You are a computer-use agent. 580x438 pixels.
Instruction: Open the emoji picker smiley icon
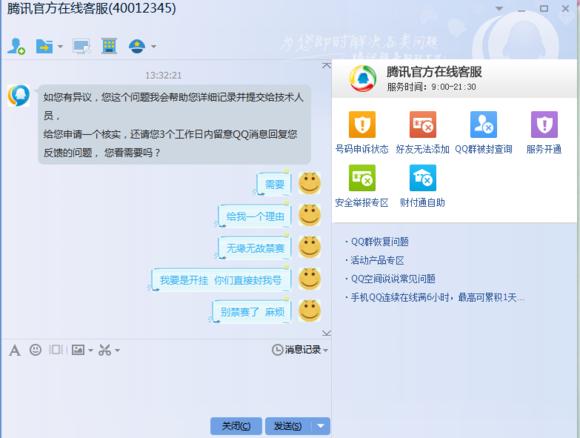(x=36, y=350)
